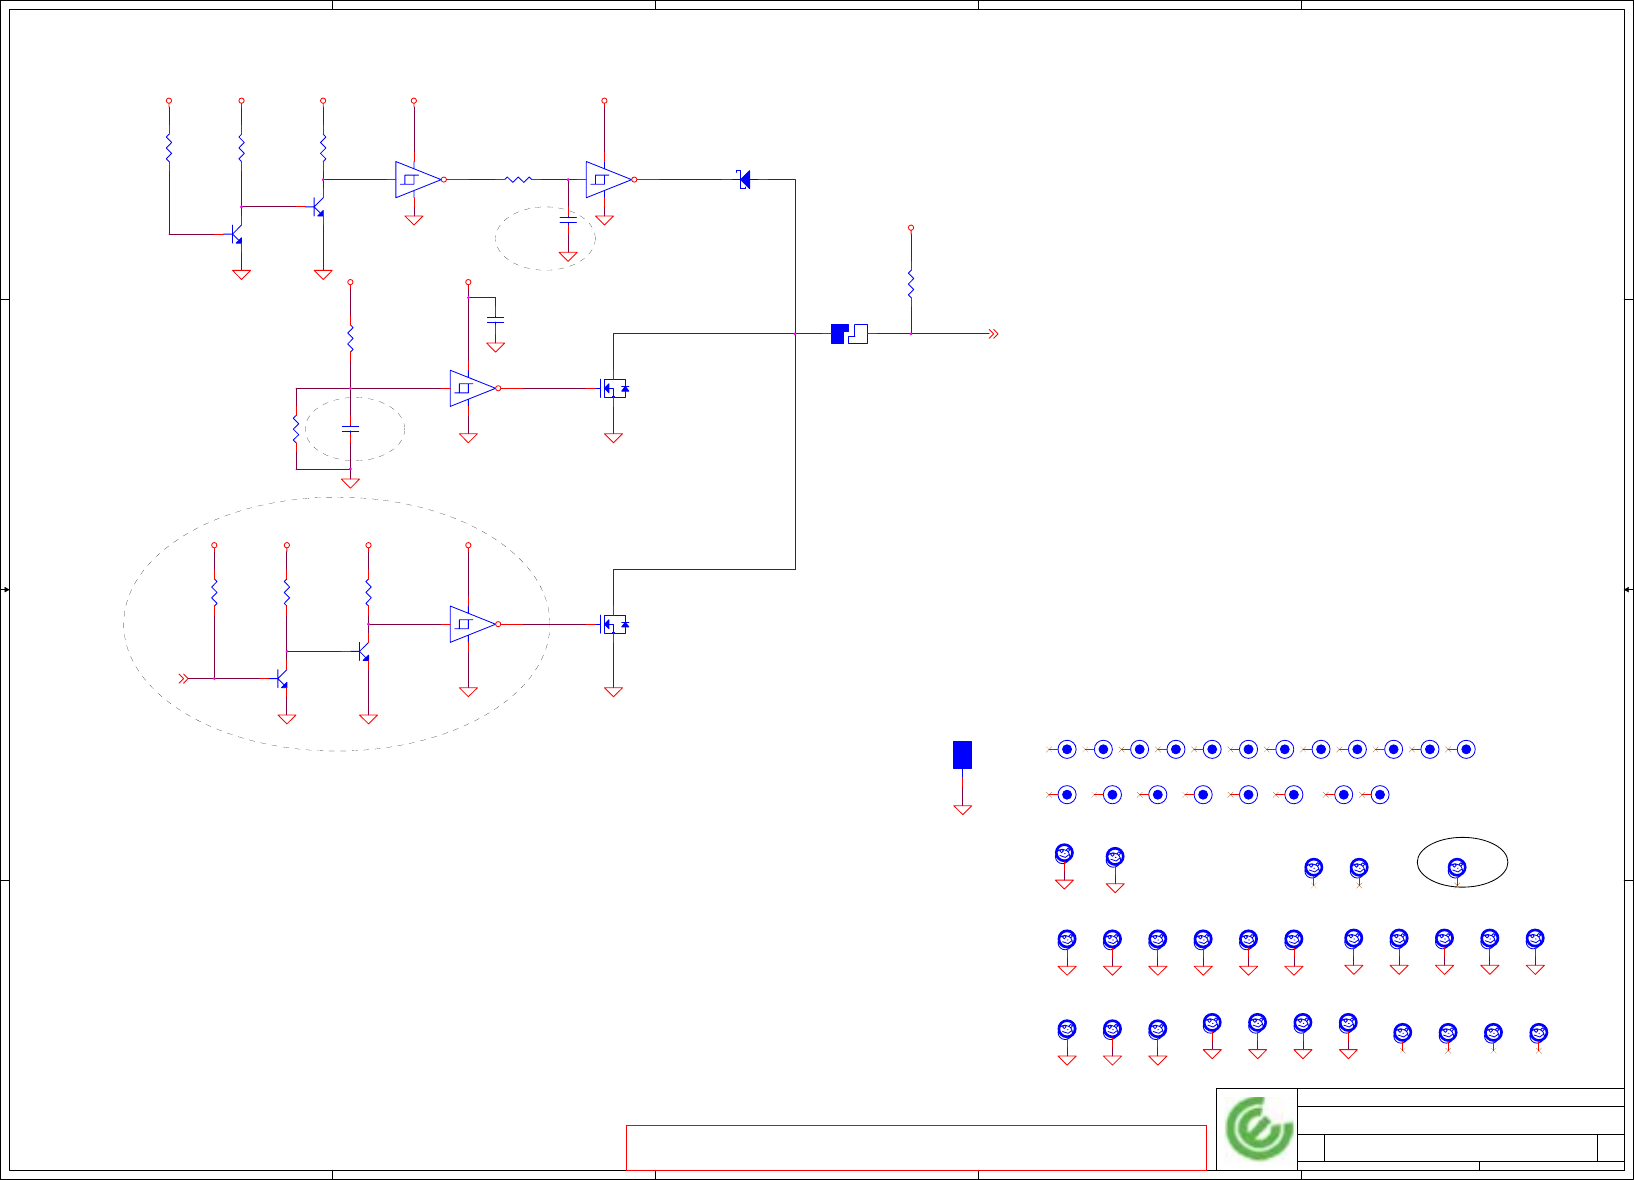Viewport: 1634px width, 1180px height.
Task: Select the test point enclosed by the black oval
Action: [x=1457, y=867]
